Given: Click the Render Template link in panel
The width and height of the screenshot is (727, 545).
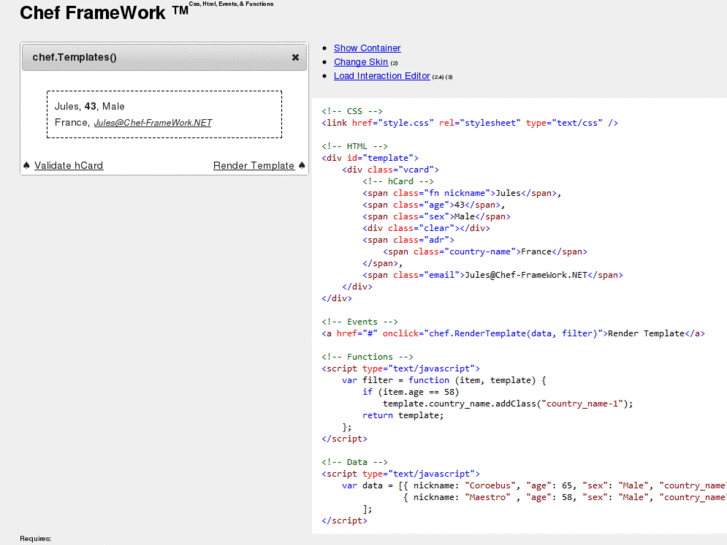Looking at the screenshot, I should tap(254, 166).
